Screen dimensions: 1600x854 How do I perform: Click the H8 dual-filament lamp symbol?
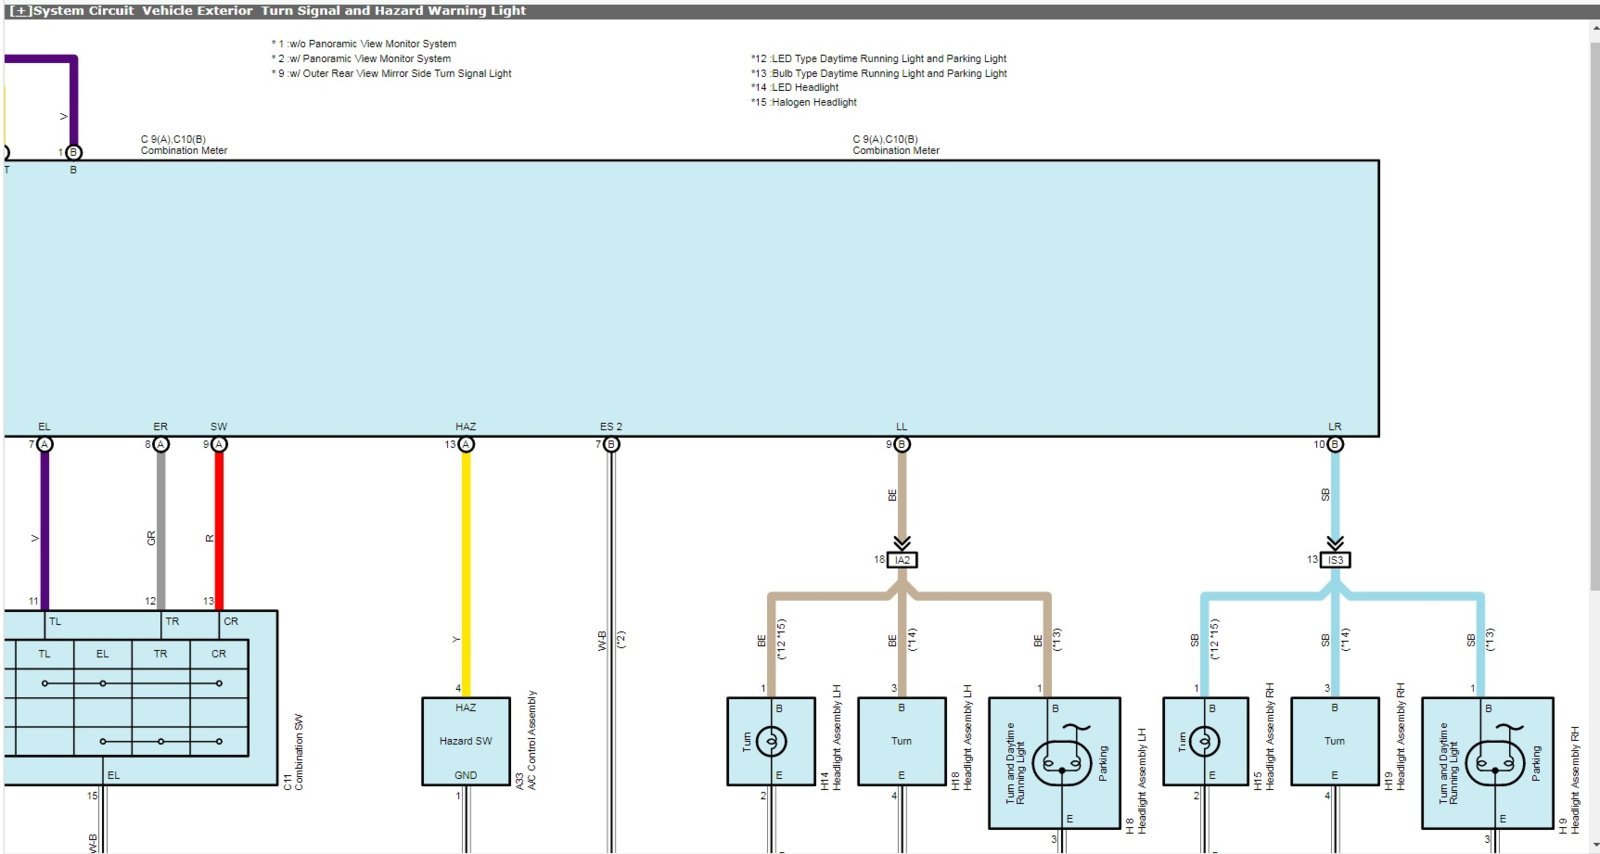coord(1061,764)
